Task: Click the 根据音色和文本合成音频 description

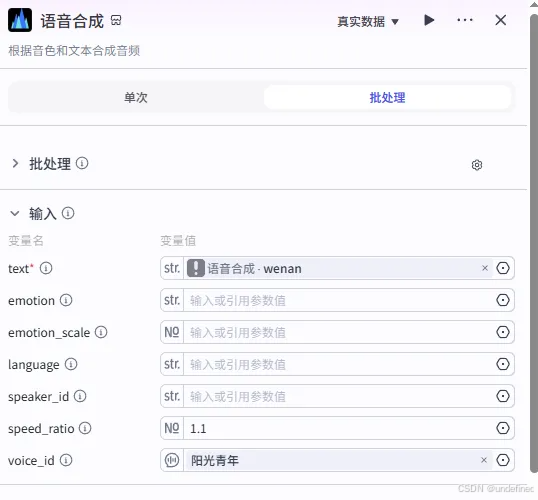Action: pyautogui.click(x=74, y=51)
